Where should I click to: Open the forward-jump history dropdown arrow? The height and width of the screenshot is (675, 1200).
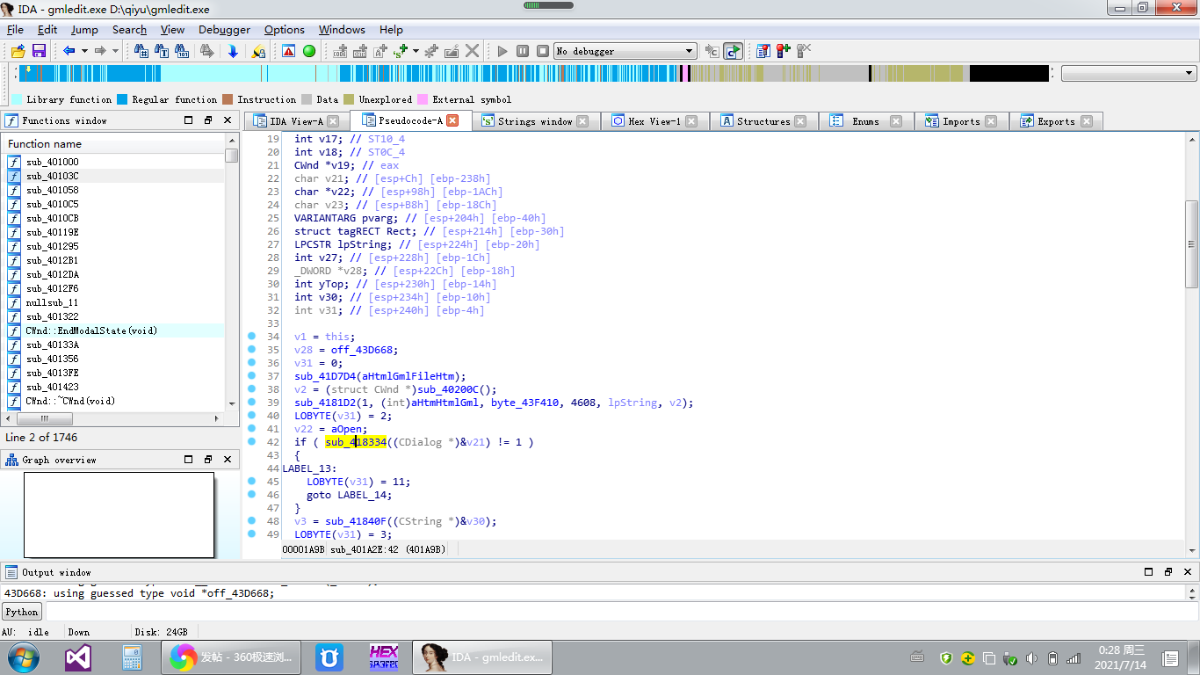click(115, 51)
